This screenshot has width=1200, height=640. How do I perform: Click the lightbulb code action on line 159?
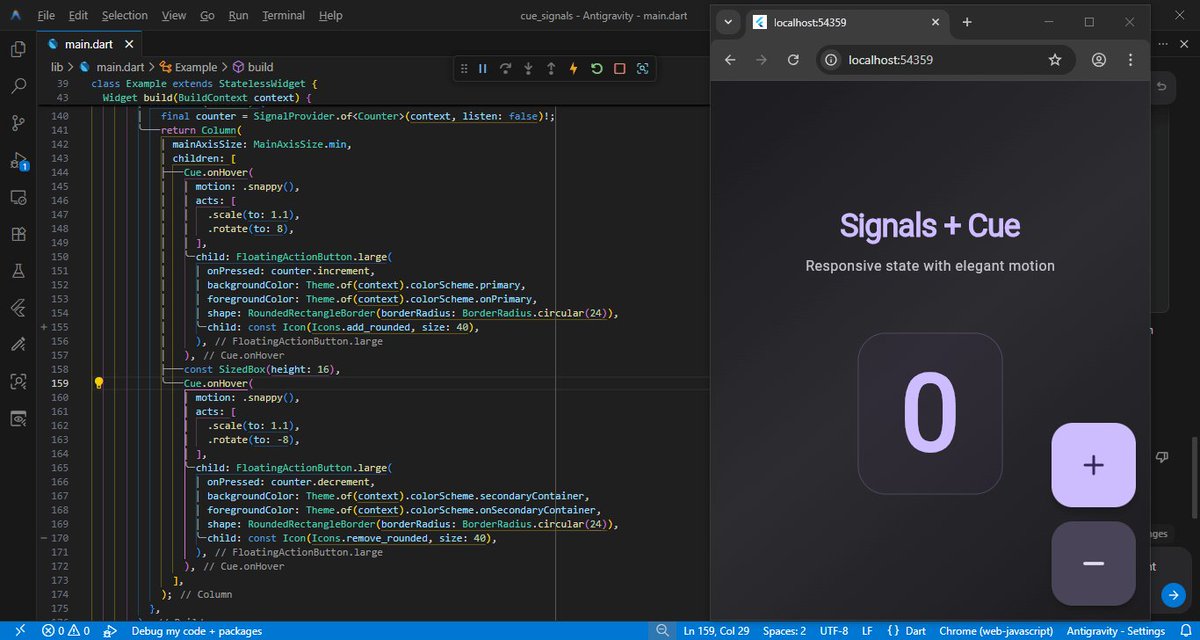pos(99,383)
